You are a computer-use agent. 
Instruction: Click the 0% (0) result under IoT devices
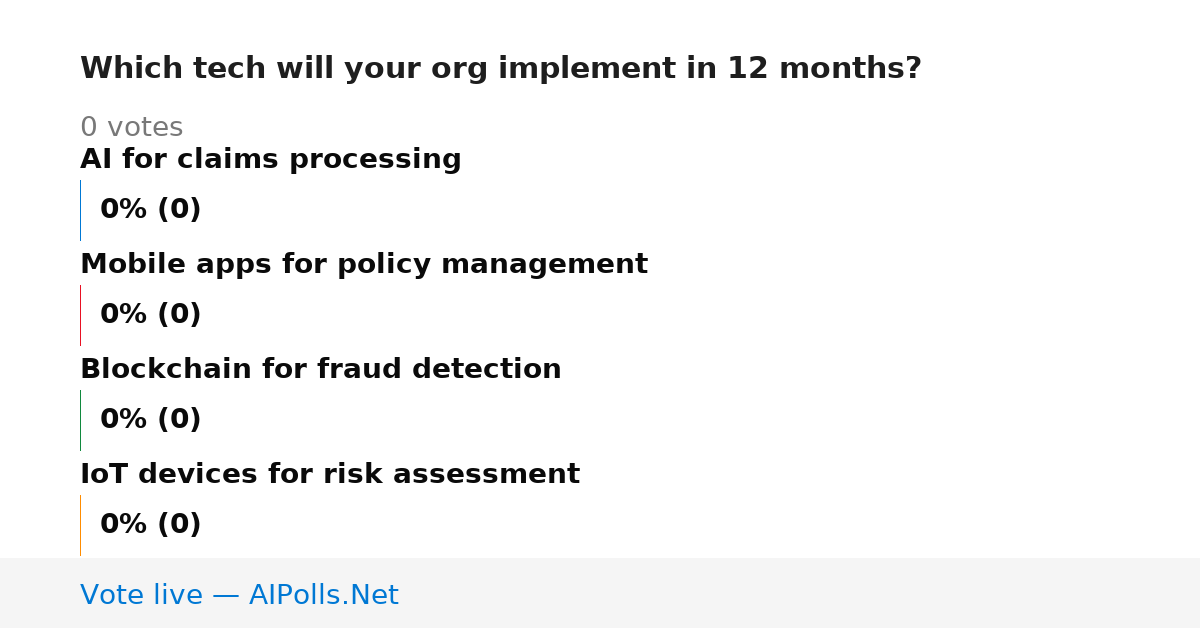[151, 525]
